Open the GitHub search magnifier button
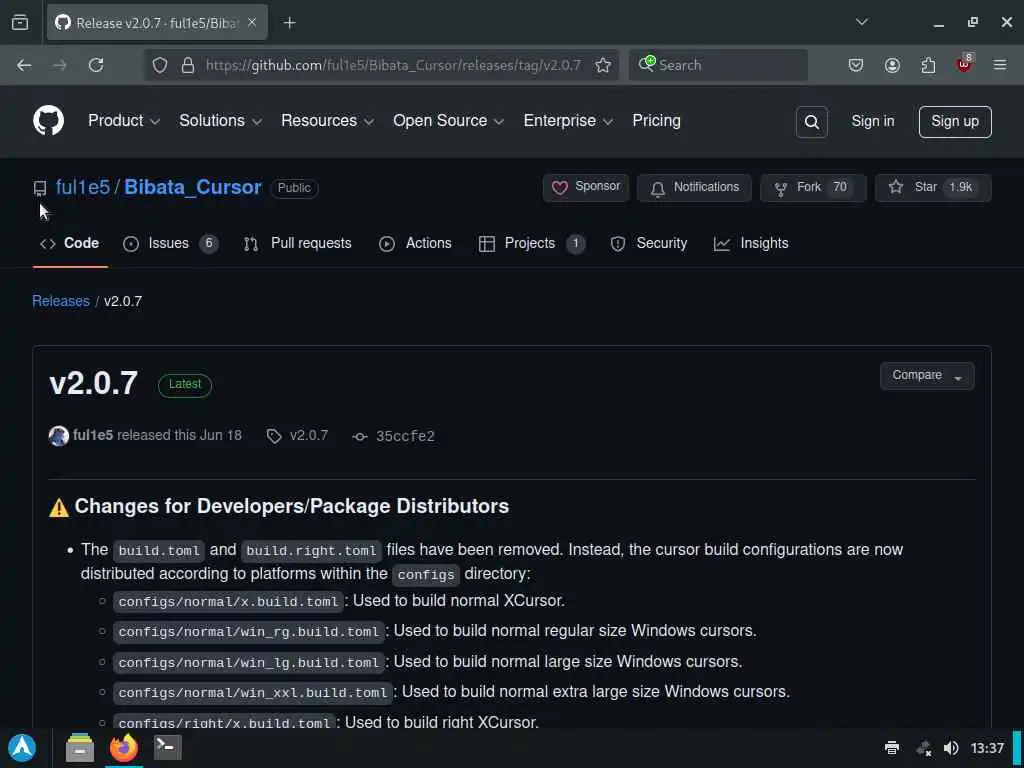Viewport: 1024px width, 768px height. coord(811,121)
